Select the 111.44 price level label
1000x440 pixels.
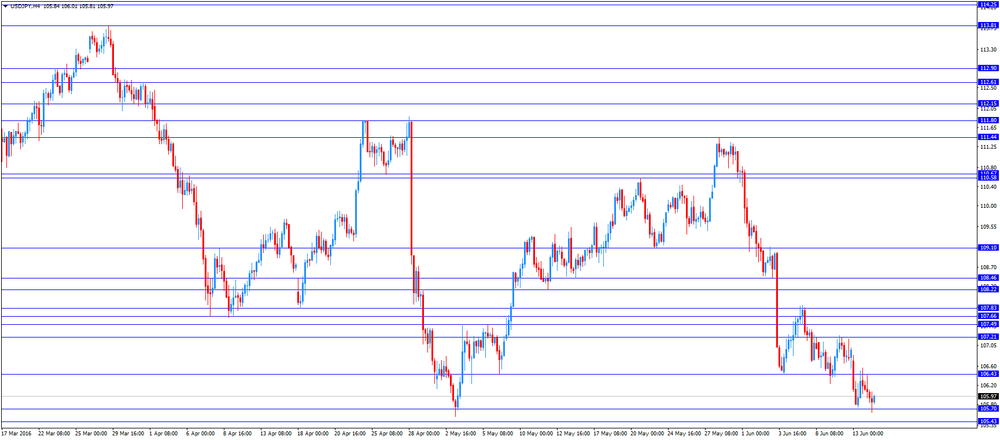(989, 137)
